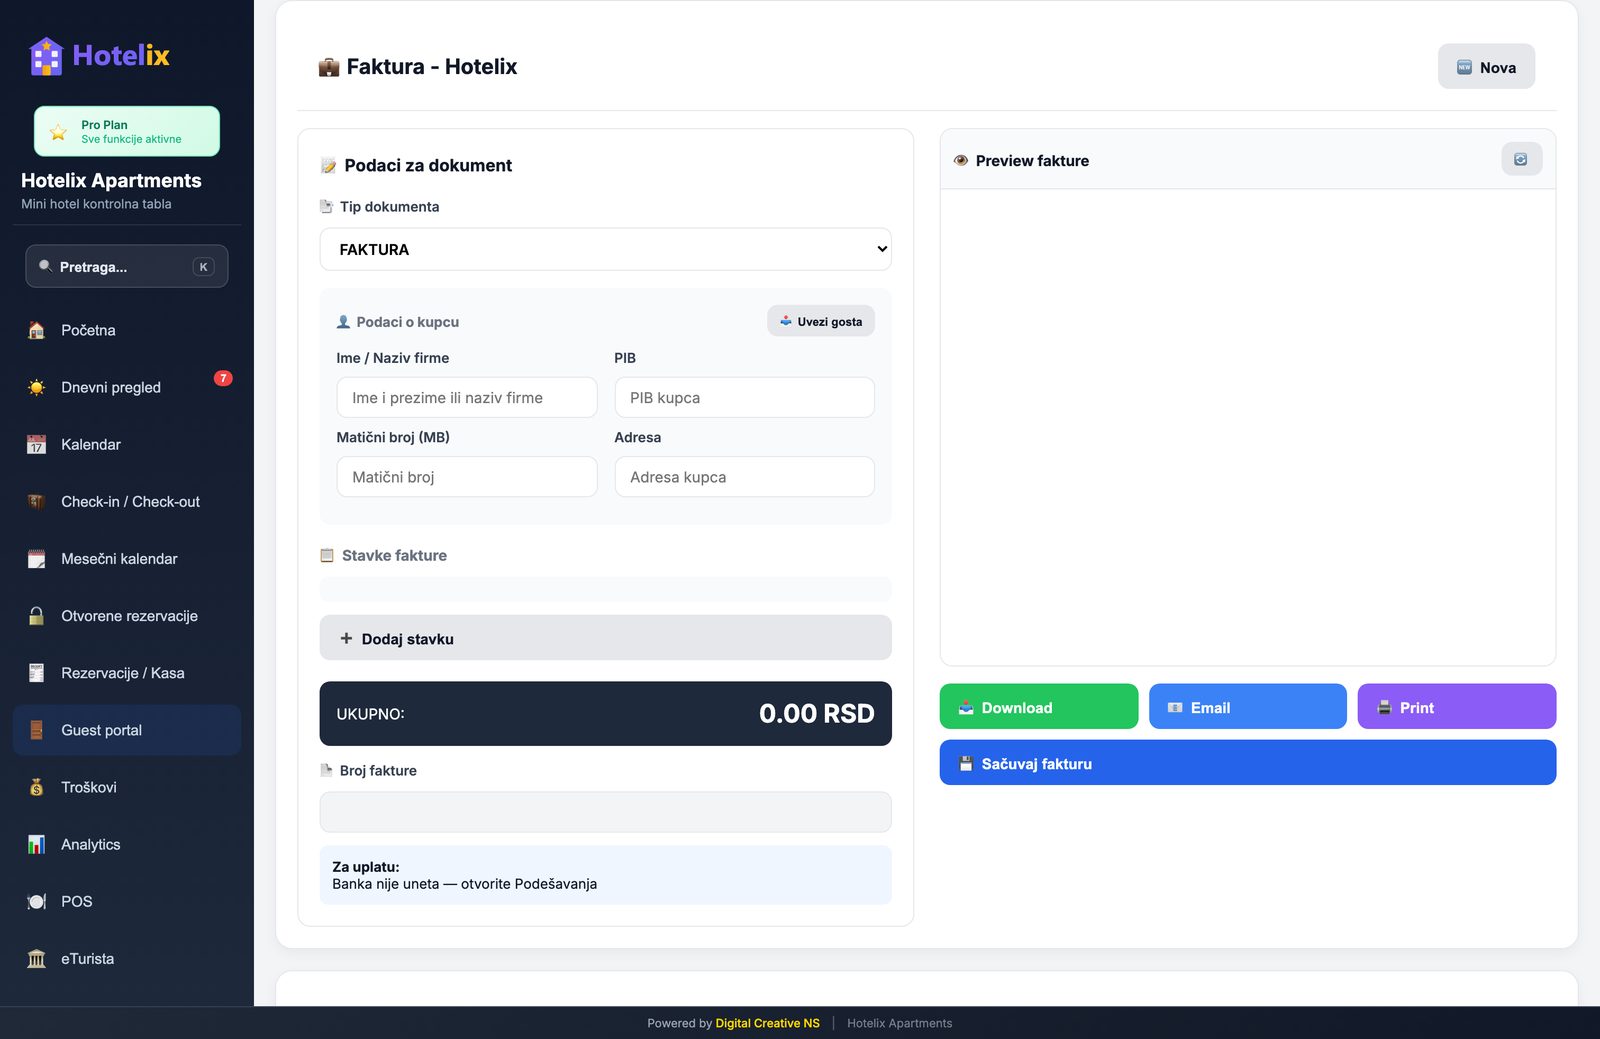1600x1039 pixels.
Task: Click the Pro Plan badge
Action: coord(127,131)
